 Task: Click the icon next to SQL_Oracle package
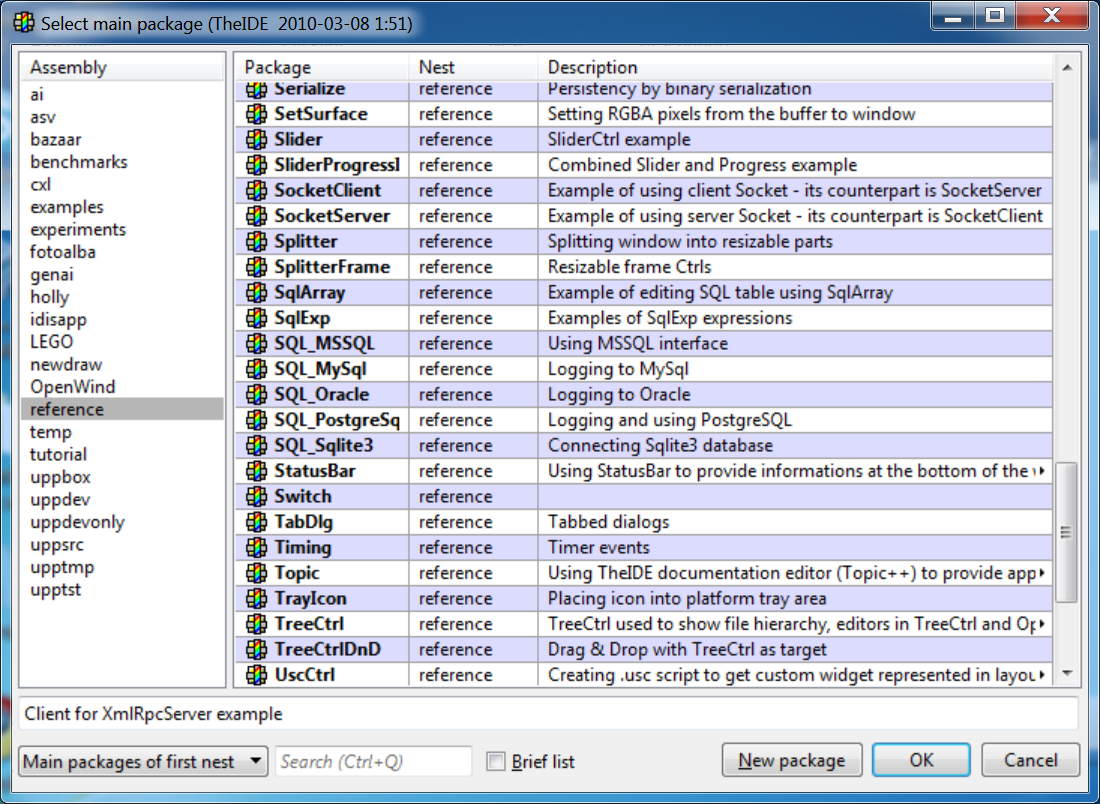click(256, 394)
